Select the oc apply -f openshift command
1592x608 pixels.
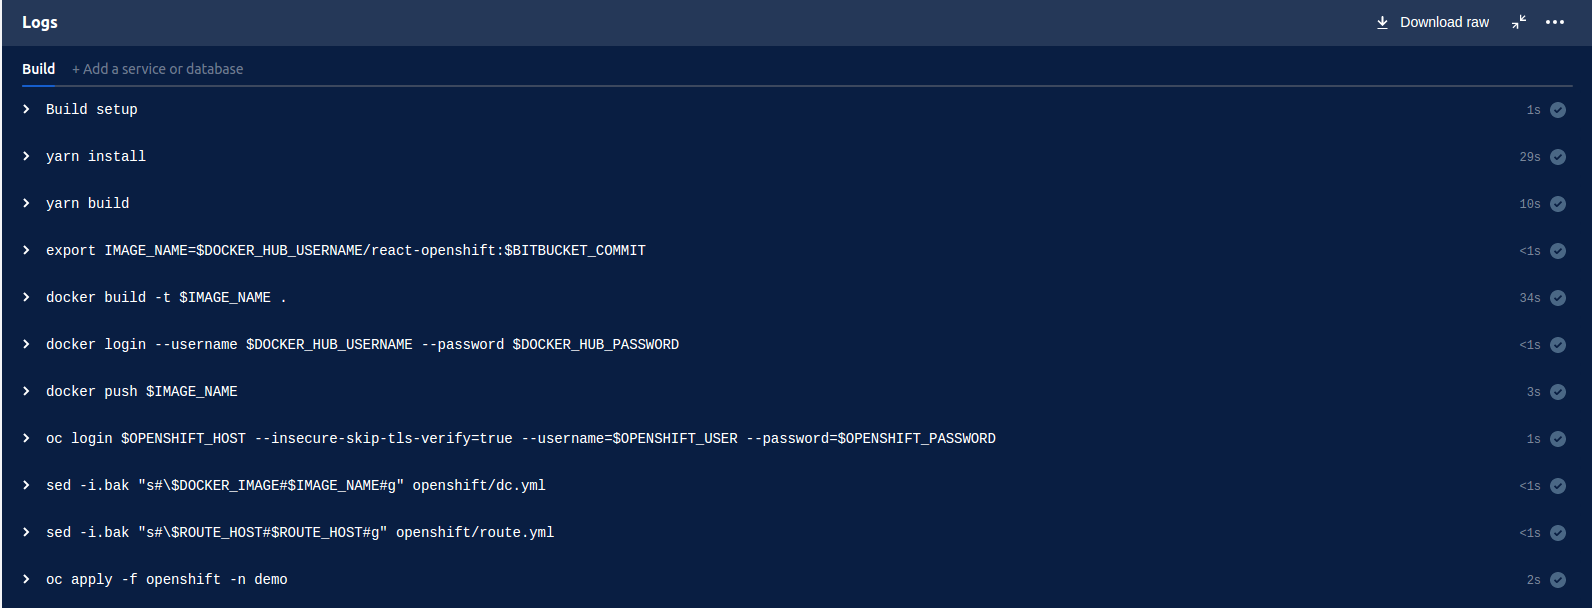(167, 579)
